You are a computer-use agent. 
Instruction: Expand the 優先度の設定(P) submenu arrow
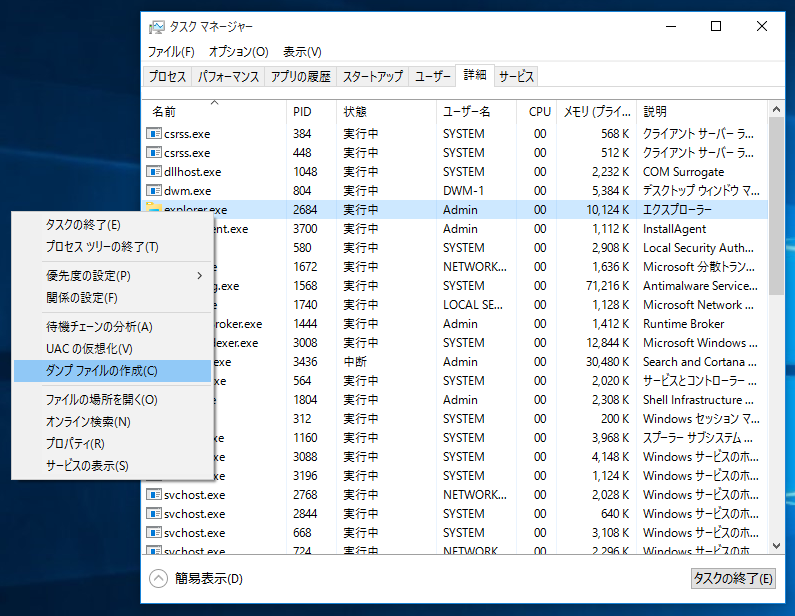[x=200, y=276]
